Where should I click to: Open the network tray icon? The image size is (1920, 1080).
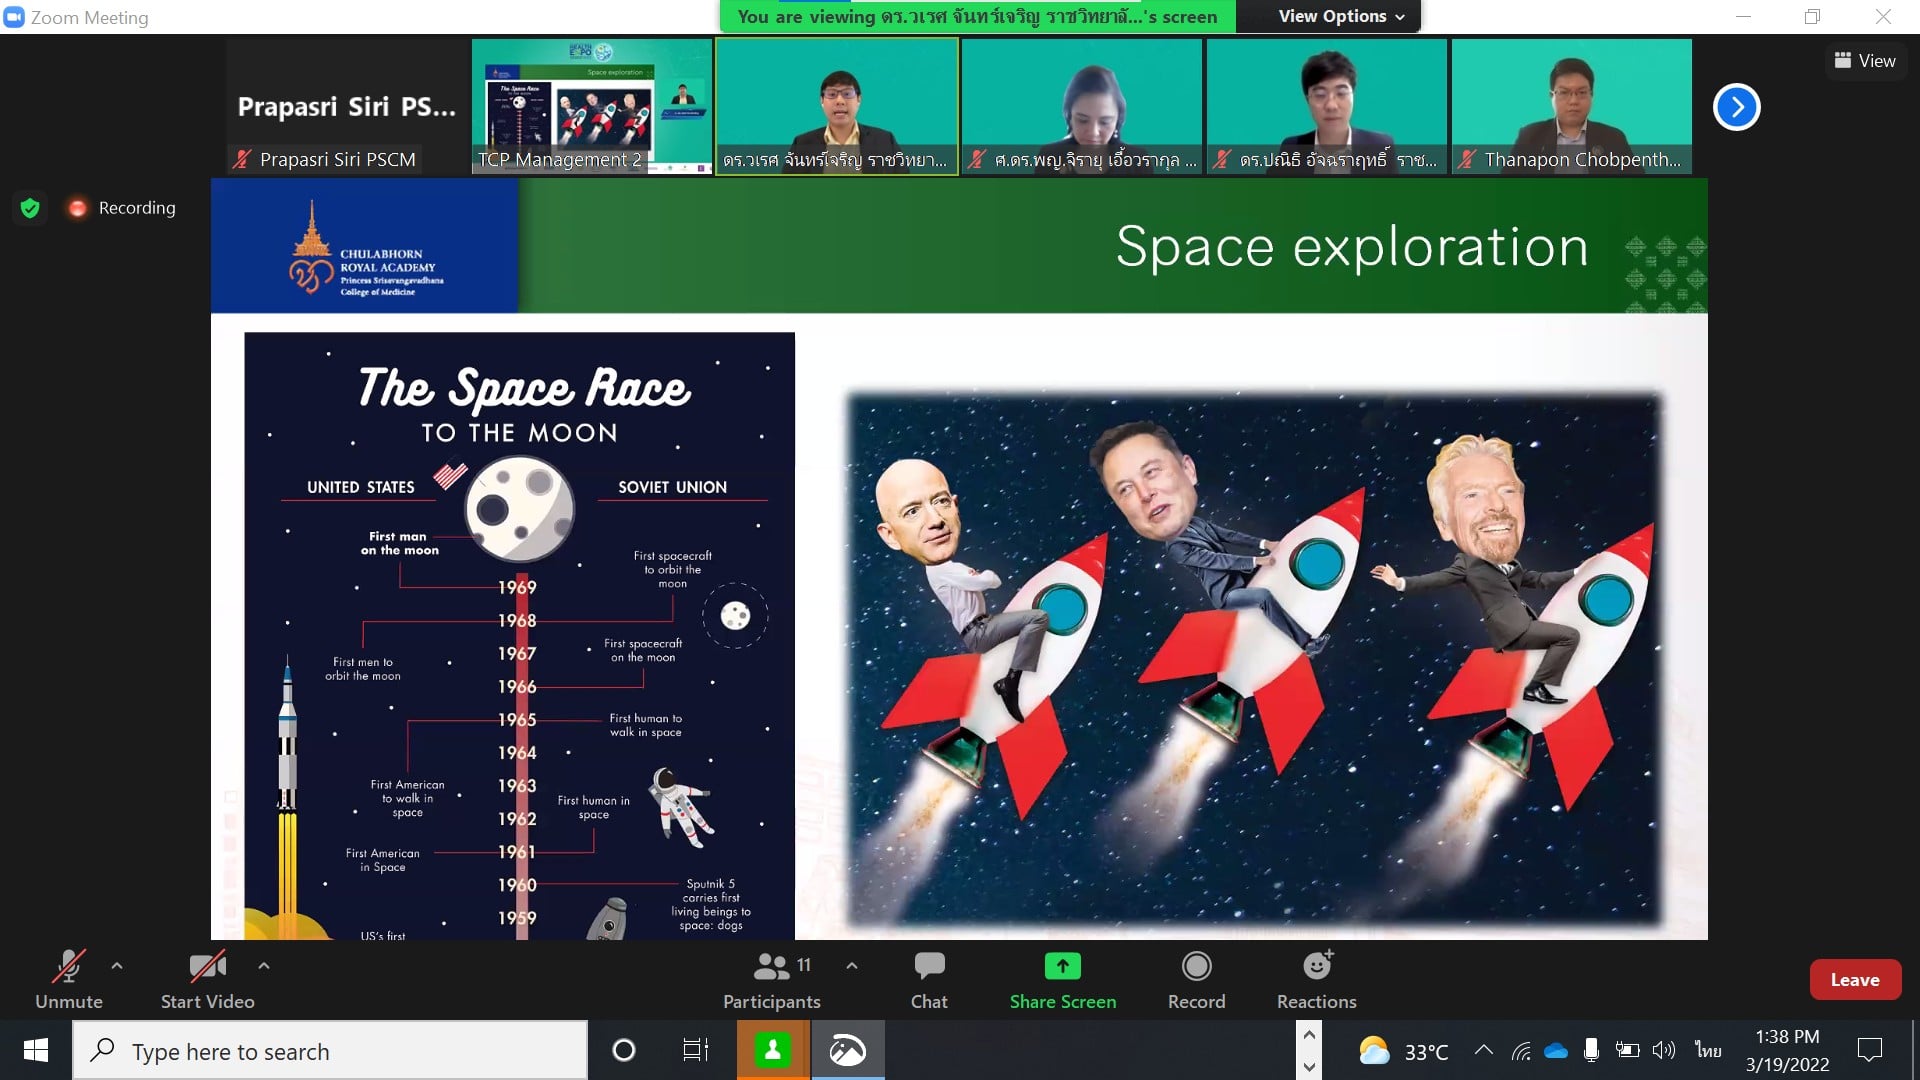coord(1521,1050)
